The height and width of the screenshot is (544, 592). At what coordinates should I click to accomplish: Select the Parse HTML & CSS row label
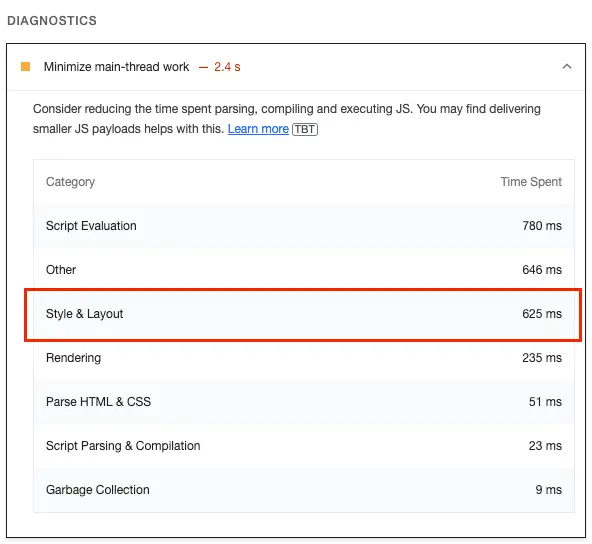click(98, 402)
